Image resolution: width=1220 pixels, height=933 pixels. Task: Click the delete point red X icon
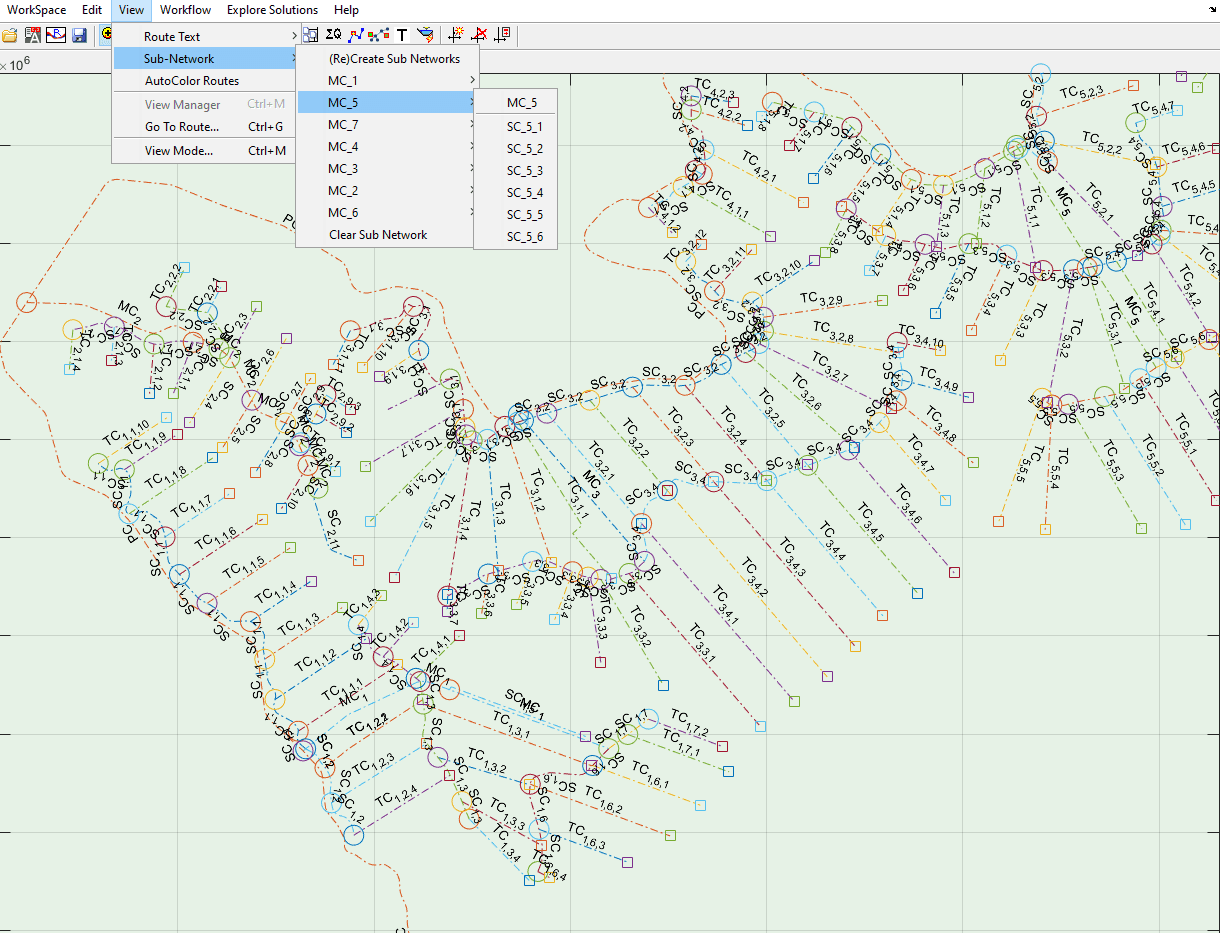click(479, 35)
